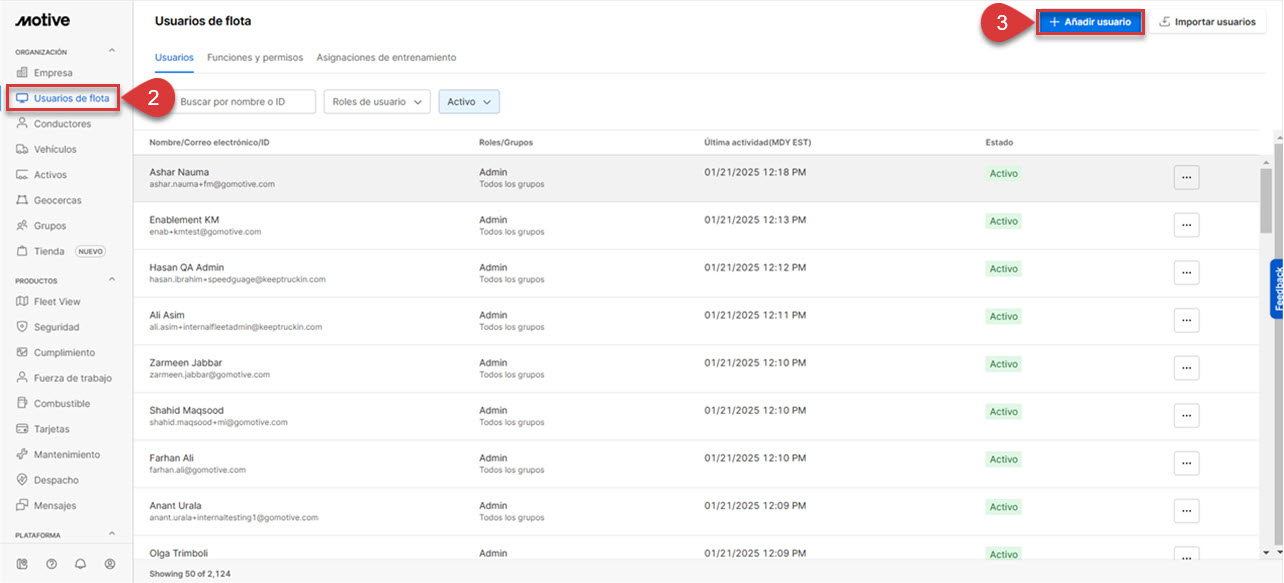Collapse the Organización sidebar section
1284x583 pixels.
pyautogui.click(x=112, y=51)
